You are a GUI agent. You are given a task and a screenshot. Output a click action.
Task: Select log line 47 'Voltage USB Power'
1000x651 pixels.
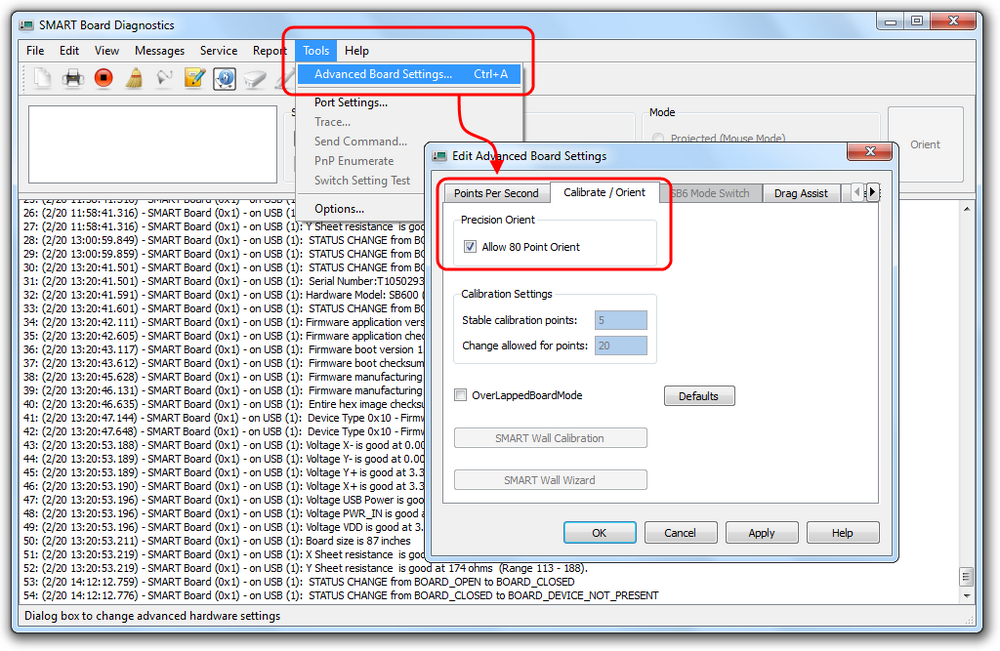coord(223,500)
